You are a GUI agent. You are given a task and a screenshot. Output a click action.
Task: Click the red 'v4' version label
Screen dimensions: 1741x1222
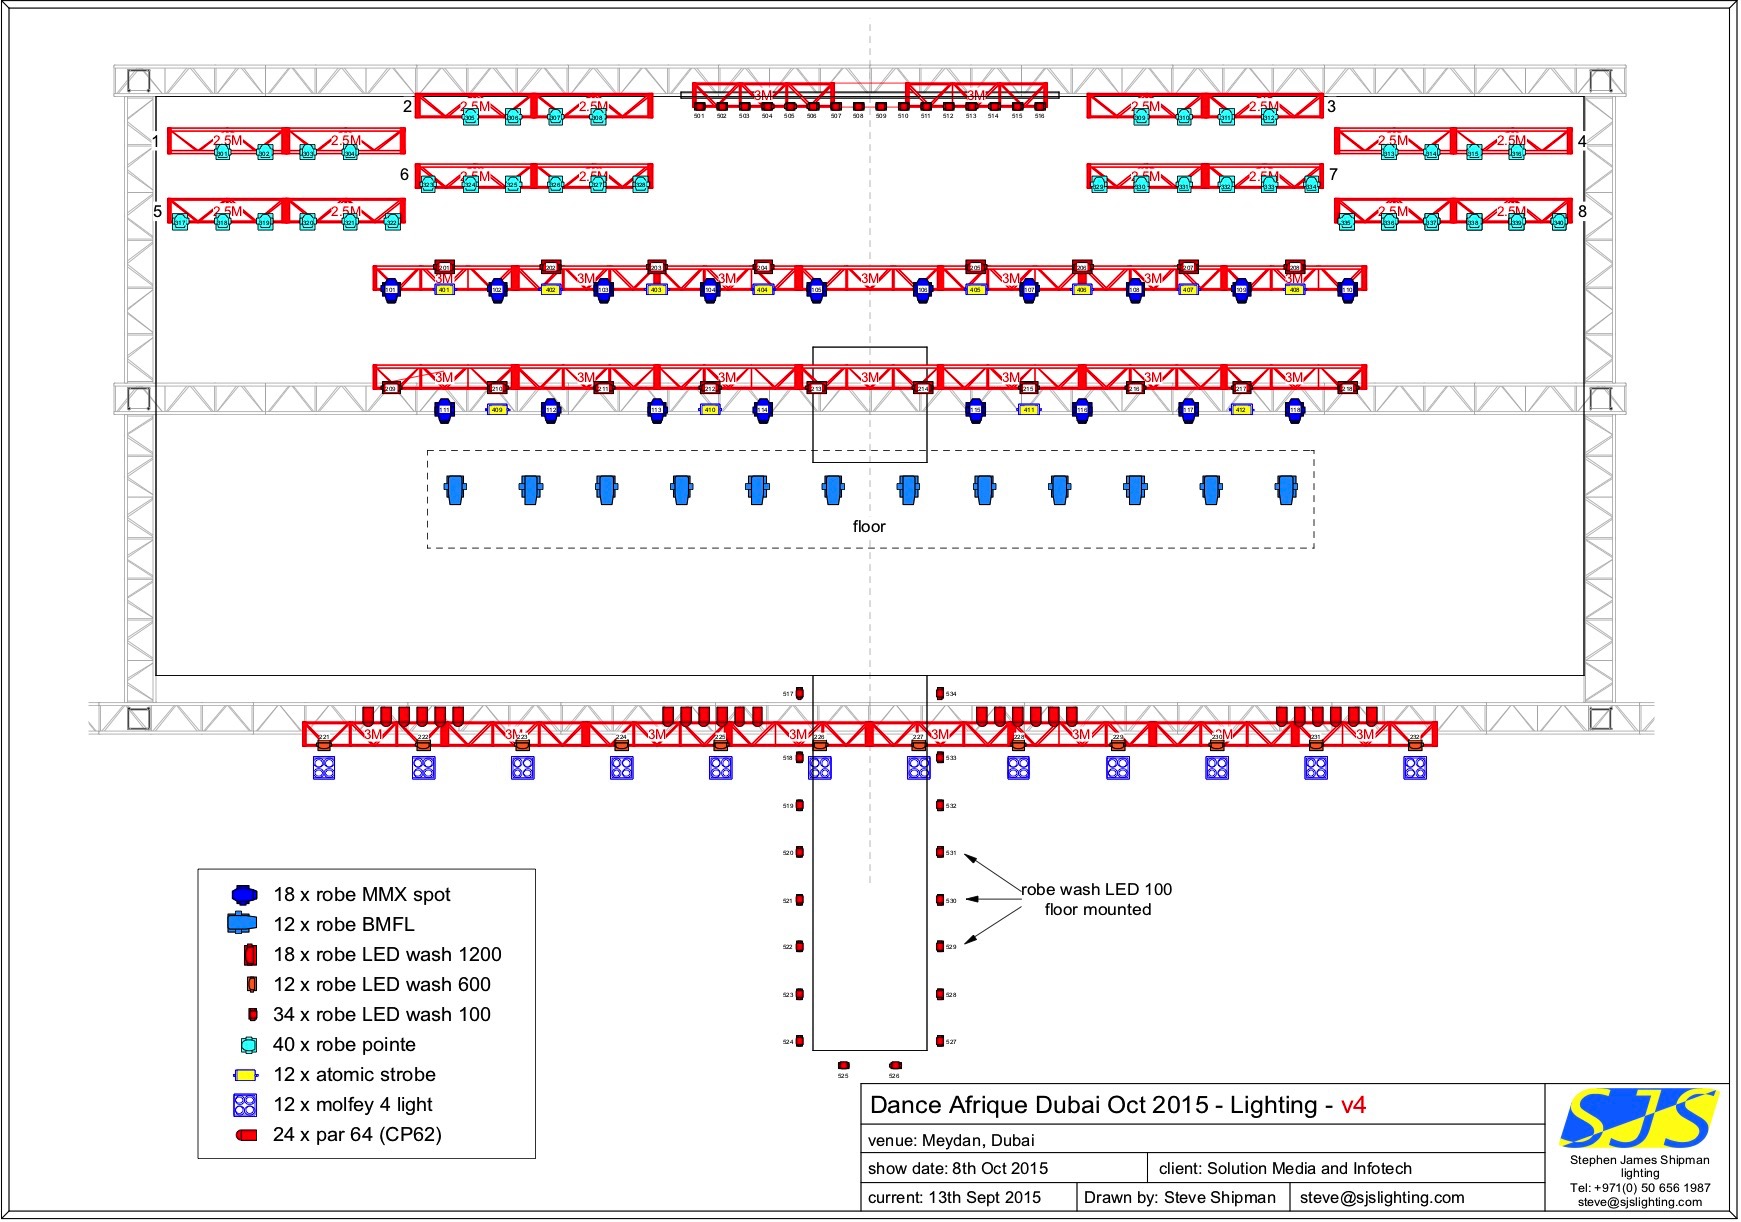click(x=1353, y=1105)
